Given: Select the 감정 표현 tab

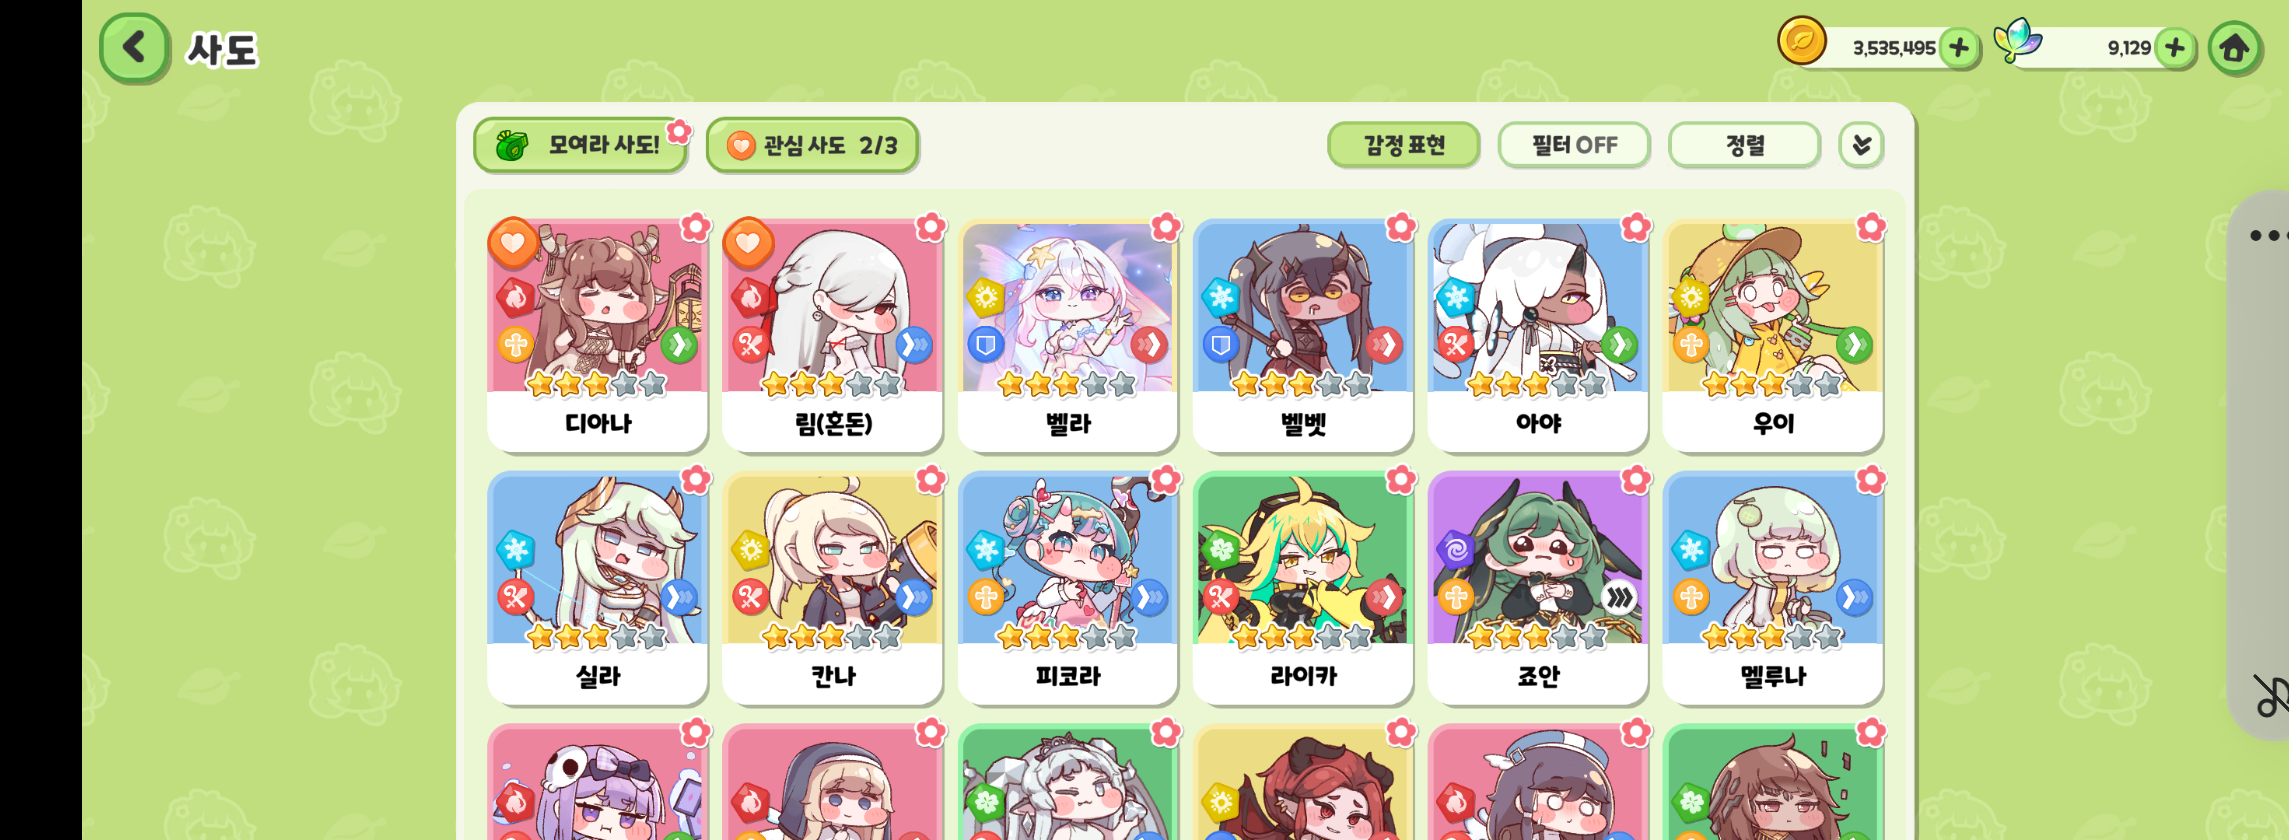Looking at the screenshot, I should 1403,145.
